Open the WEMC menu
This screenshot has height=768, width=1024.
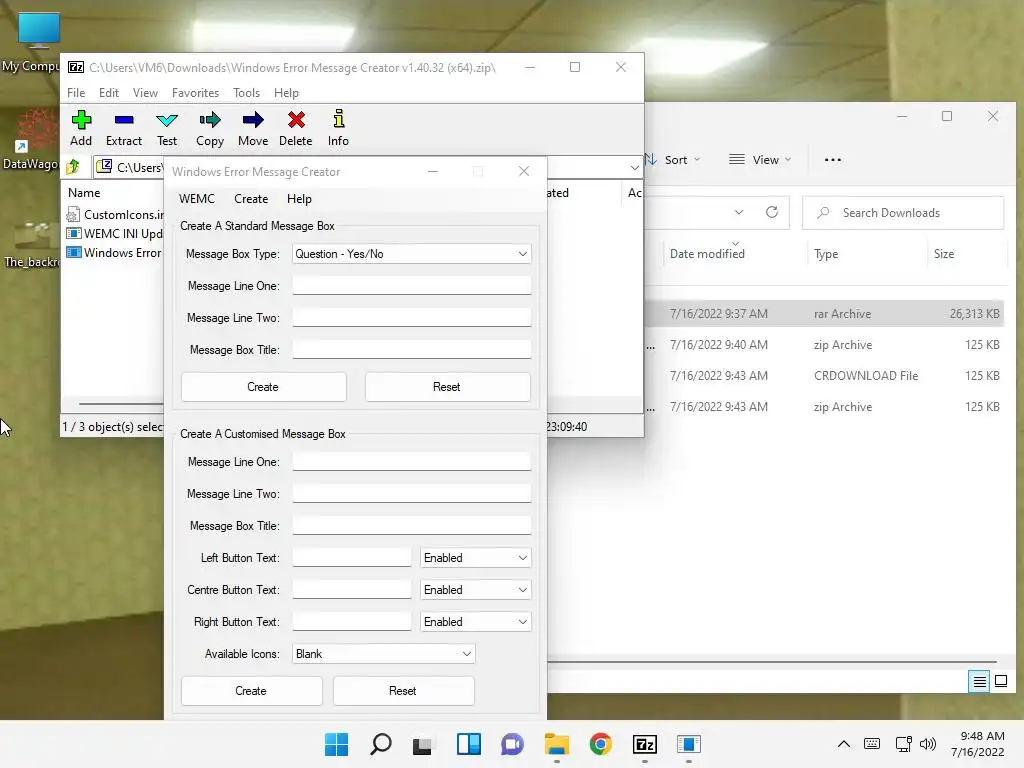pyautogui.click(x=197, y=199)
